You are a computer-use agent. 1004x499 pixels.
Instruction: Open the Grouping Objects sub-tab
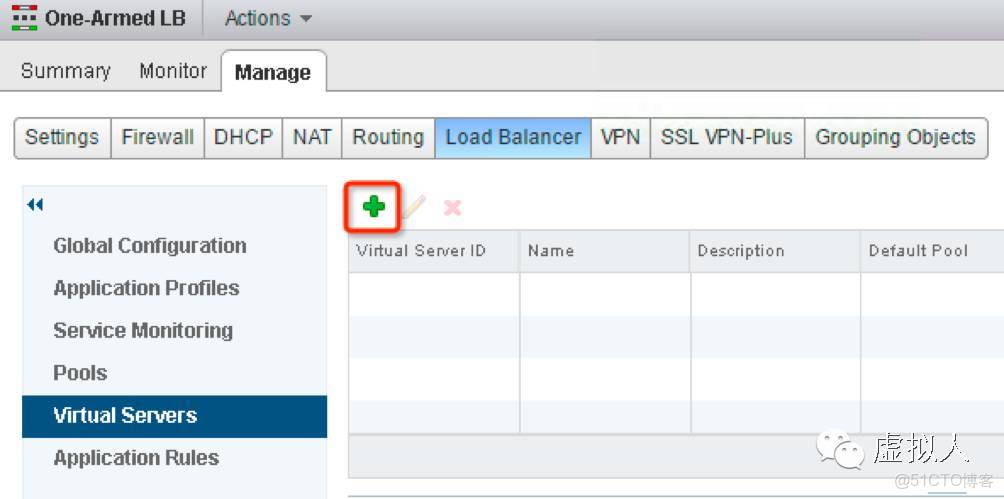point(895,137)
